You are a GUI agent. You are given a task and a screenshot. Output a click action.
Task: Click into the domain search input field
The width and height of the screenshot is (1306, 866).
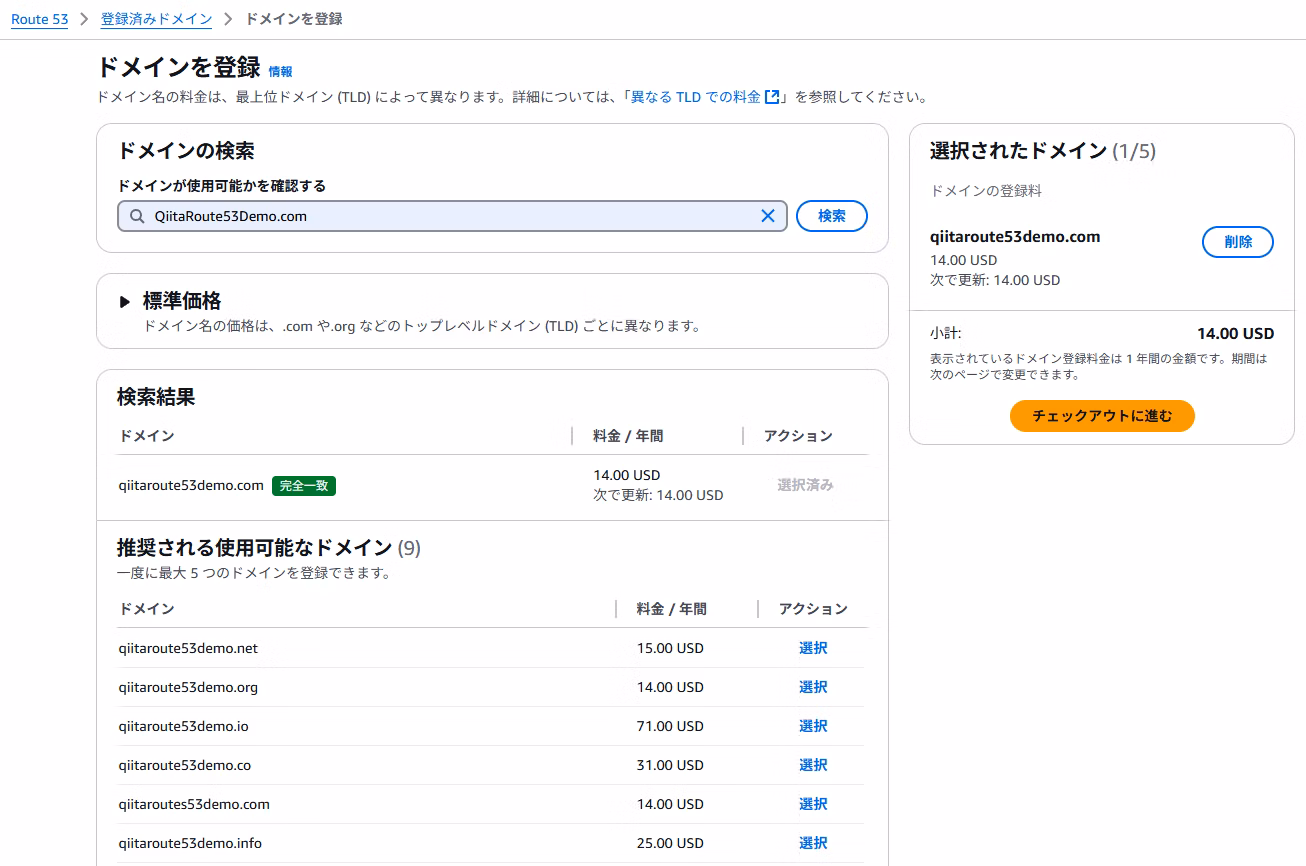point(450,216)
